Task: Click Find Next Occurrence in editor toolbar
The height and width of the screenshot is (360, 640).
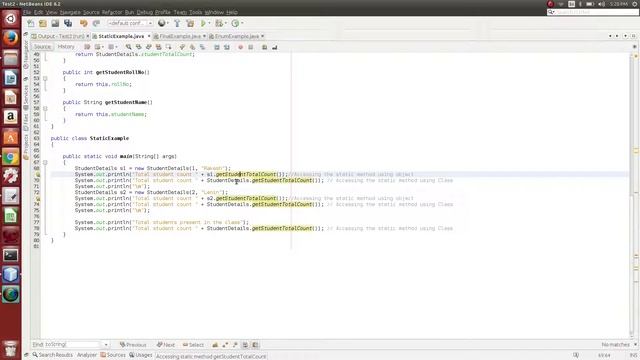Action: pos(149,47)
